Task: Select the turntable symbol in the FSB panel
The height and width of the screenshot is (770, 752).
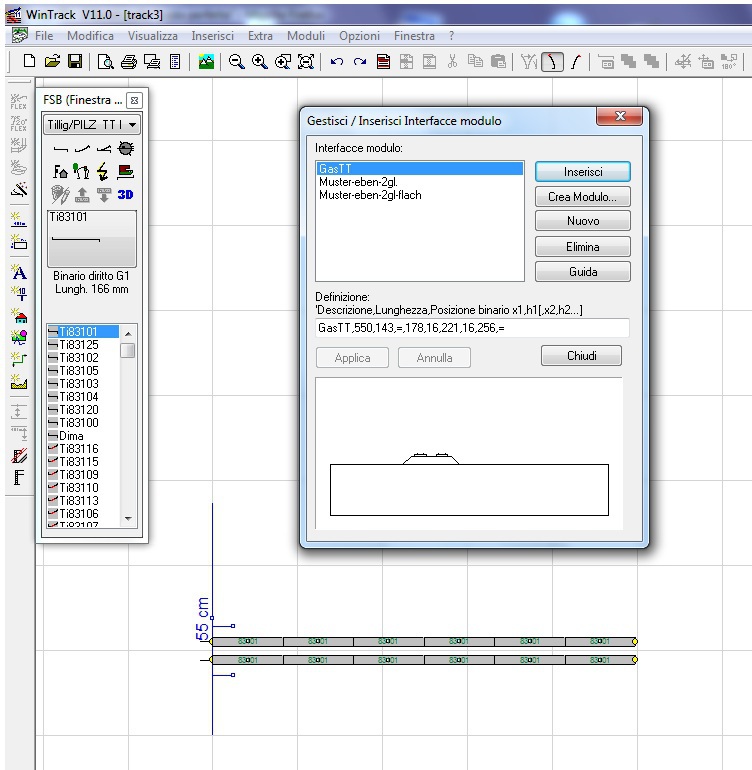Action: point(126,148)
